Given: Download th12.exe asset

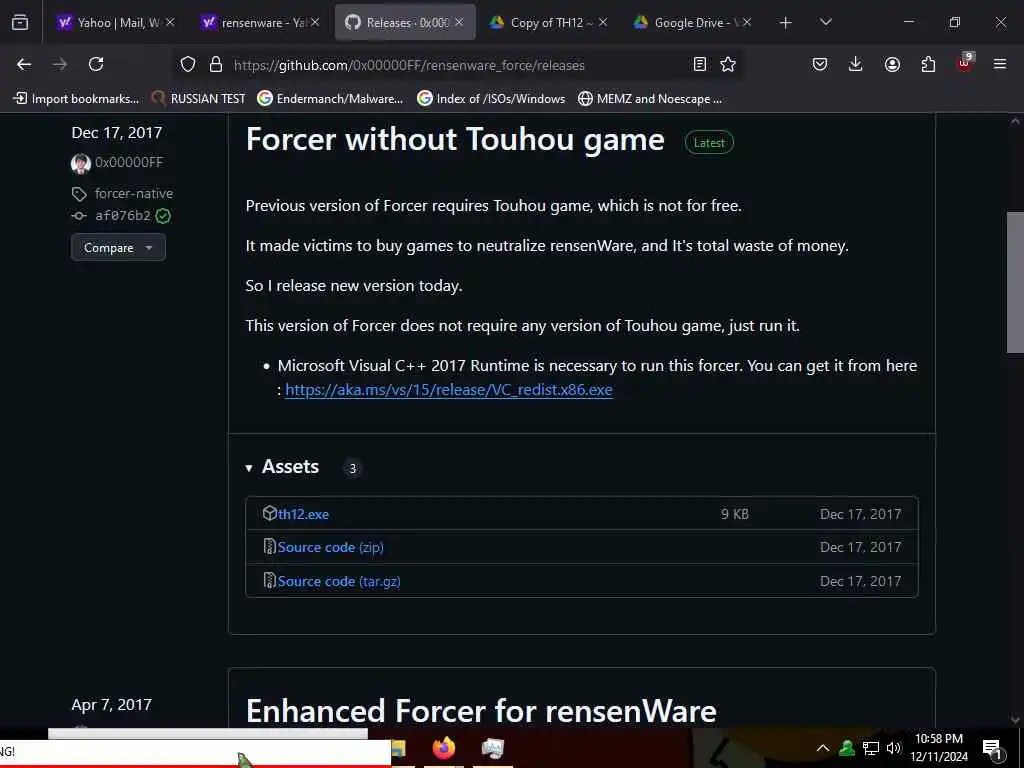Looking at the screenshot, I should [303, 514].
